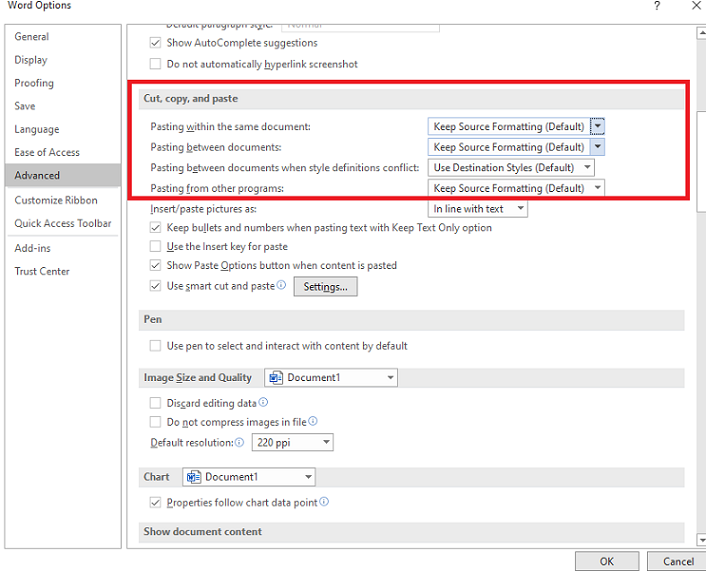Close the Word Options dialog
Screen dimensions: 706x572
click(696, 5)
